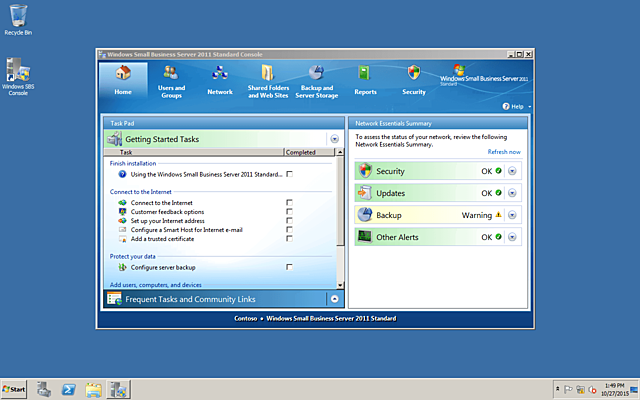Open Using the Windows Small Business Server 2011 Standard task

(x=207, y=174)
